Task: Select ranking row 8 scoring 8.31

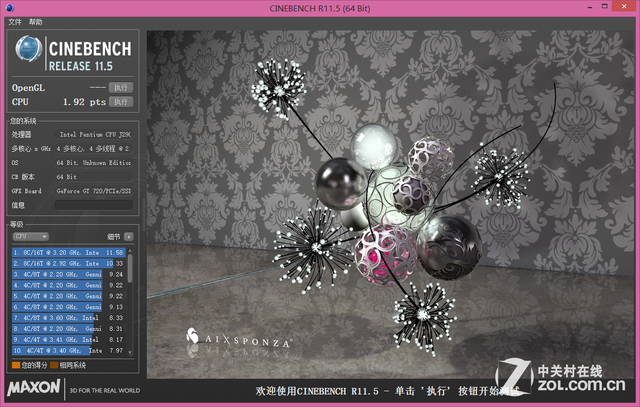Action: coord(68,329)
